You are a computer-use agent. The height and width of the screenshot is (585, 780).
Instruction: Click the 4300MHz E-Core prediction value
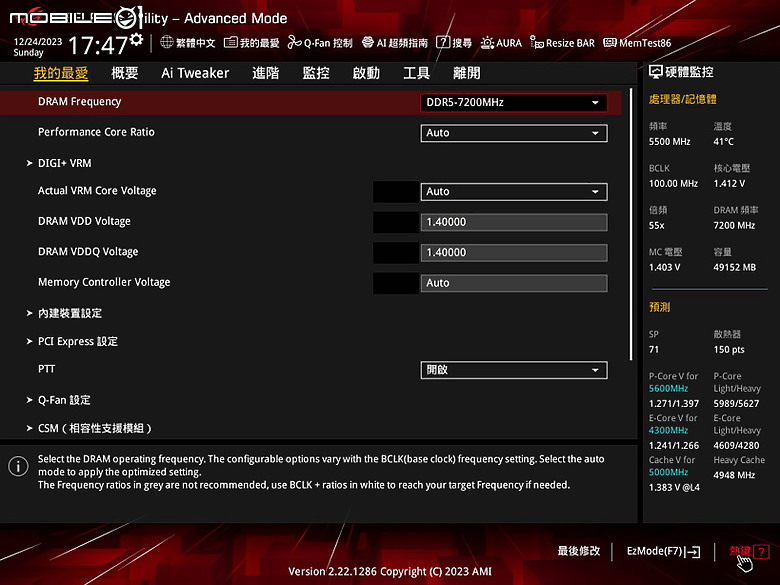click(668, 430)
